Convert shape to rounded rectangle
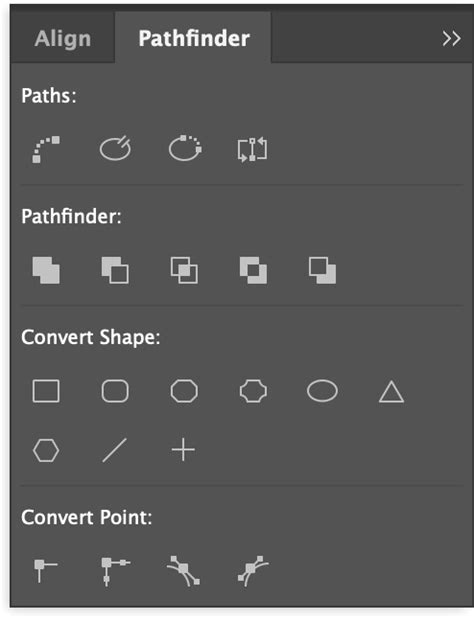474x621 pixels. [115, 391]
